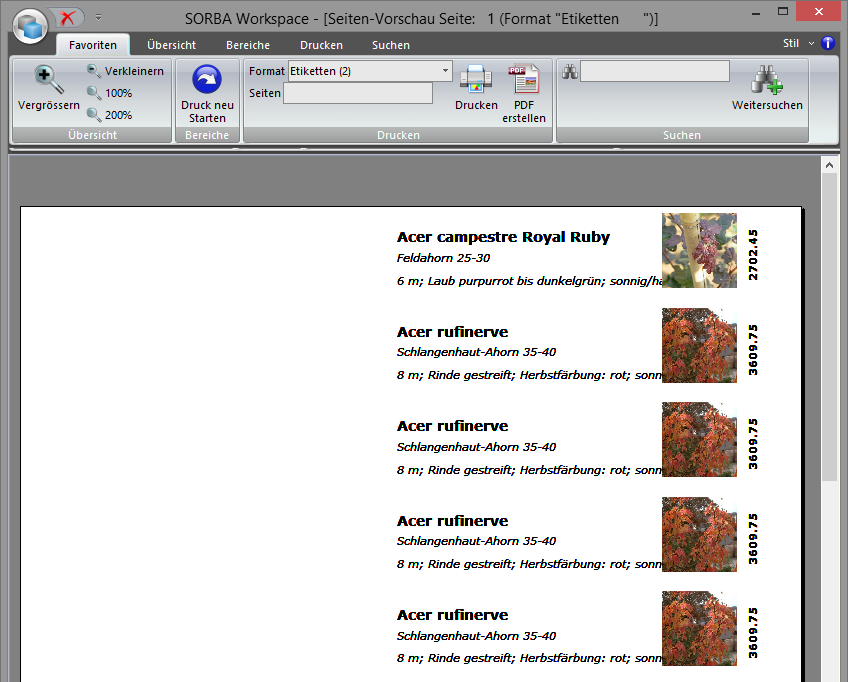Set zoom to 200%
The height and width of the screenshot is (682, 848).
point(110,115)
